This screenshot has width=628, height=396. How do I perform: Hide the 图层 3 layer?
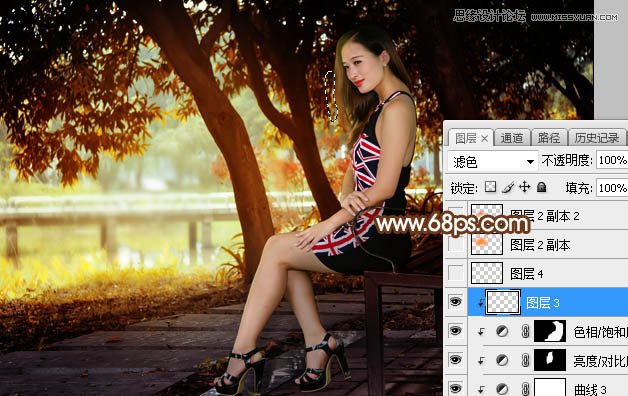click(455, 302)
